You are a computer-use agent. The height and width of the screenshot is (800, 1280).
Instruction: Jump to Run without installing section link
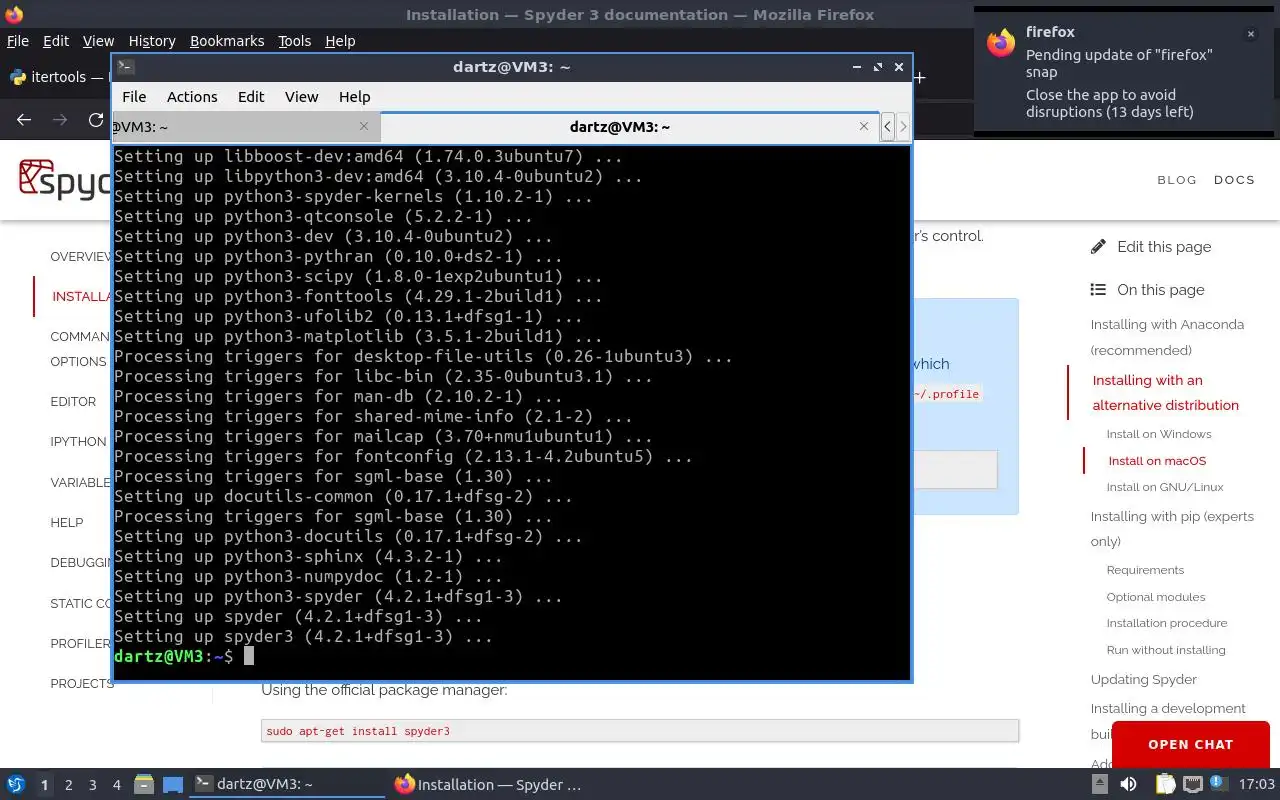click(x=1166, y=650)
